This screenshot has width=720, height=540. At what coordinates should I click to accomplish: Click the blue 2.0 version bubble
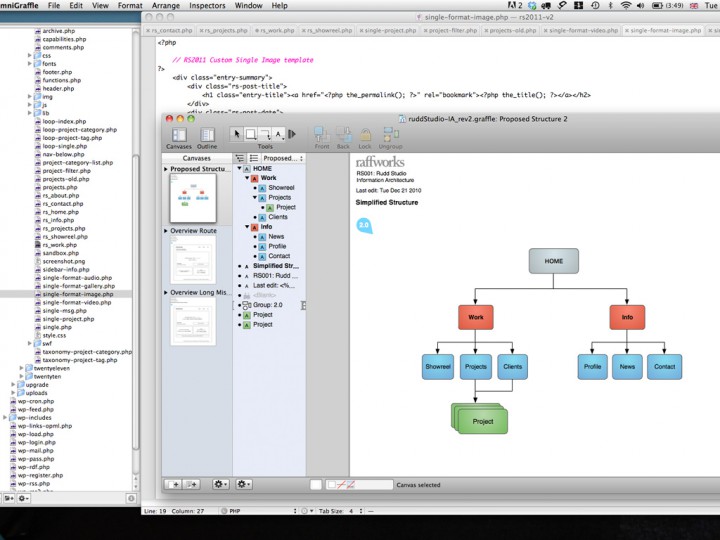click(x=364, y=225)
